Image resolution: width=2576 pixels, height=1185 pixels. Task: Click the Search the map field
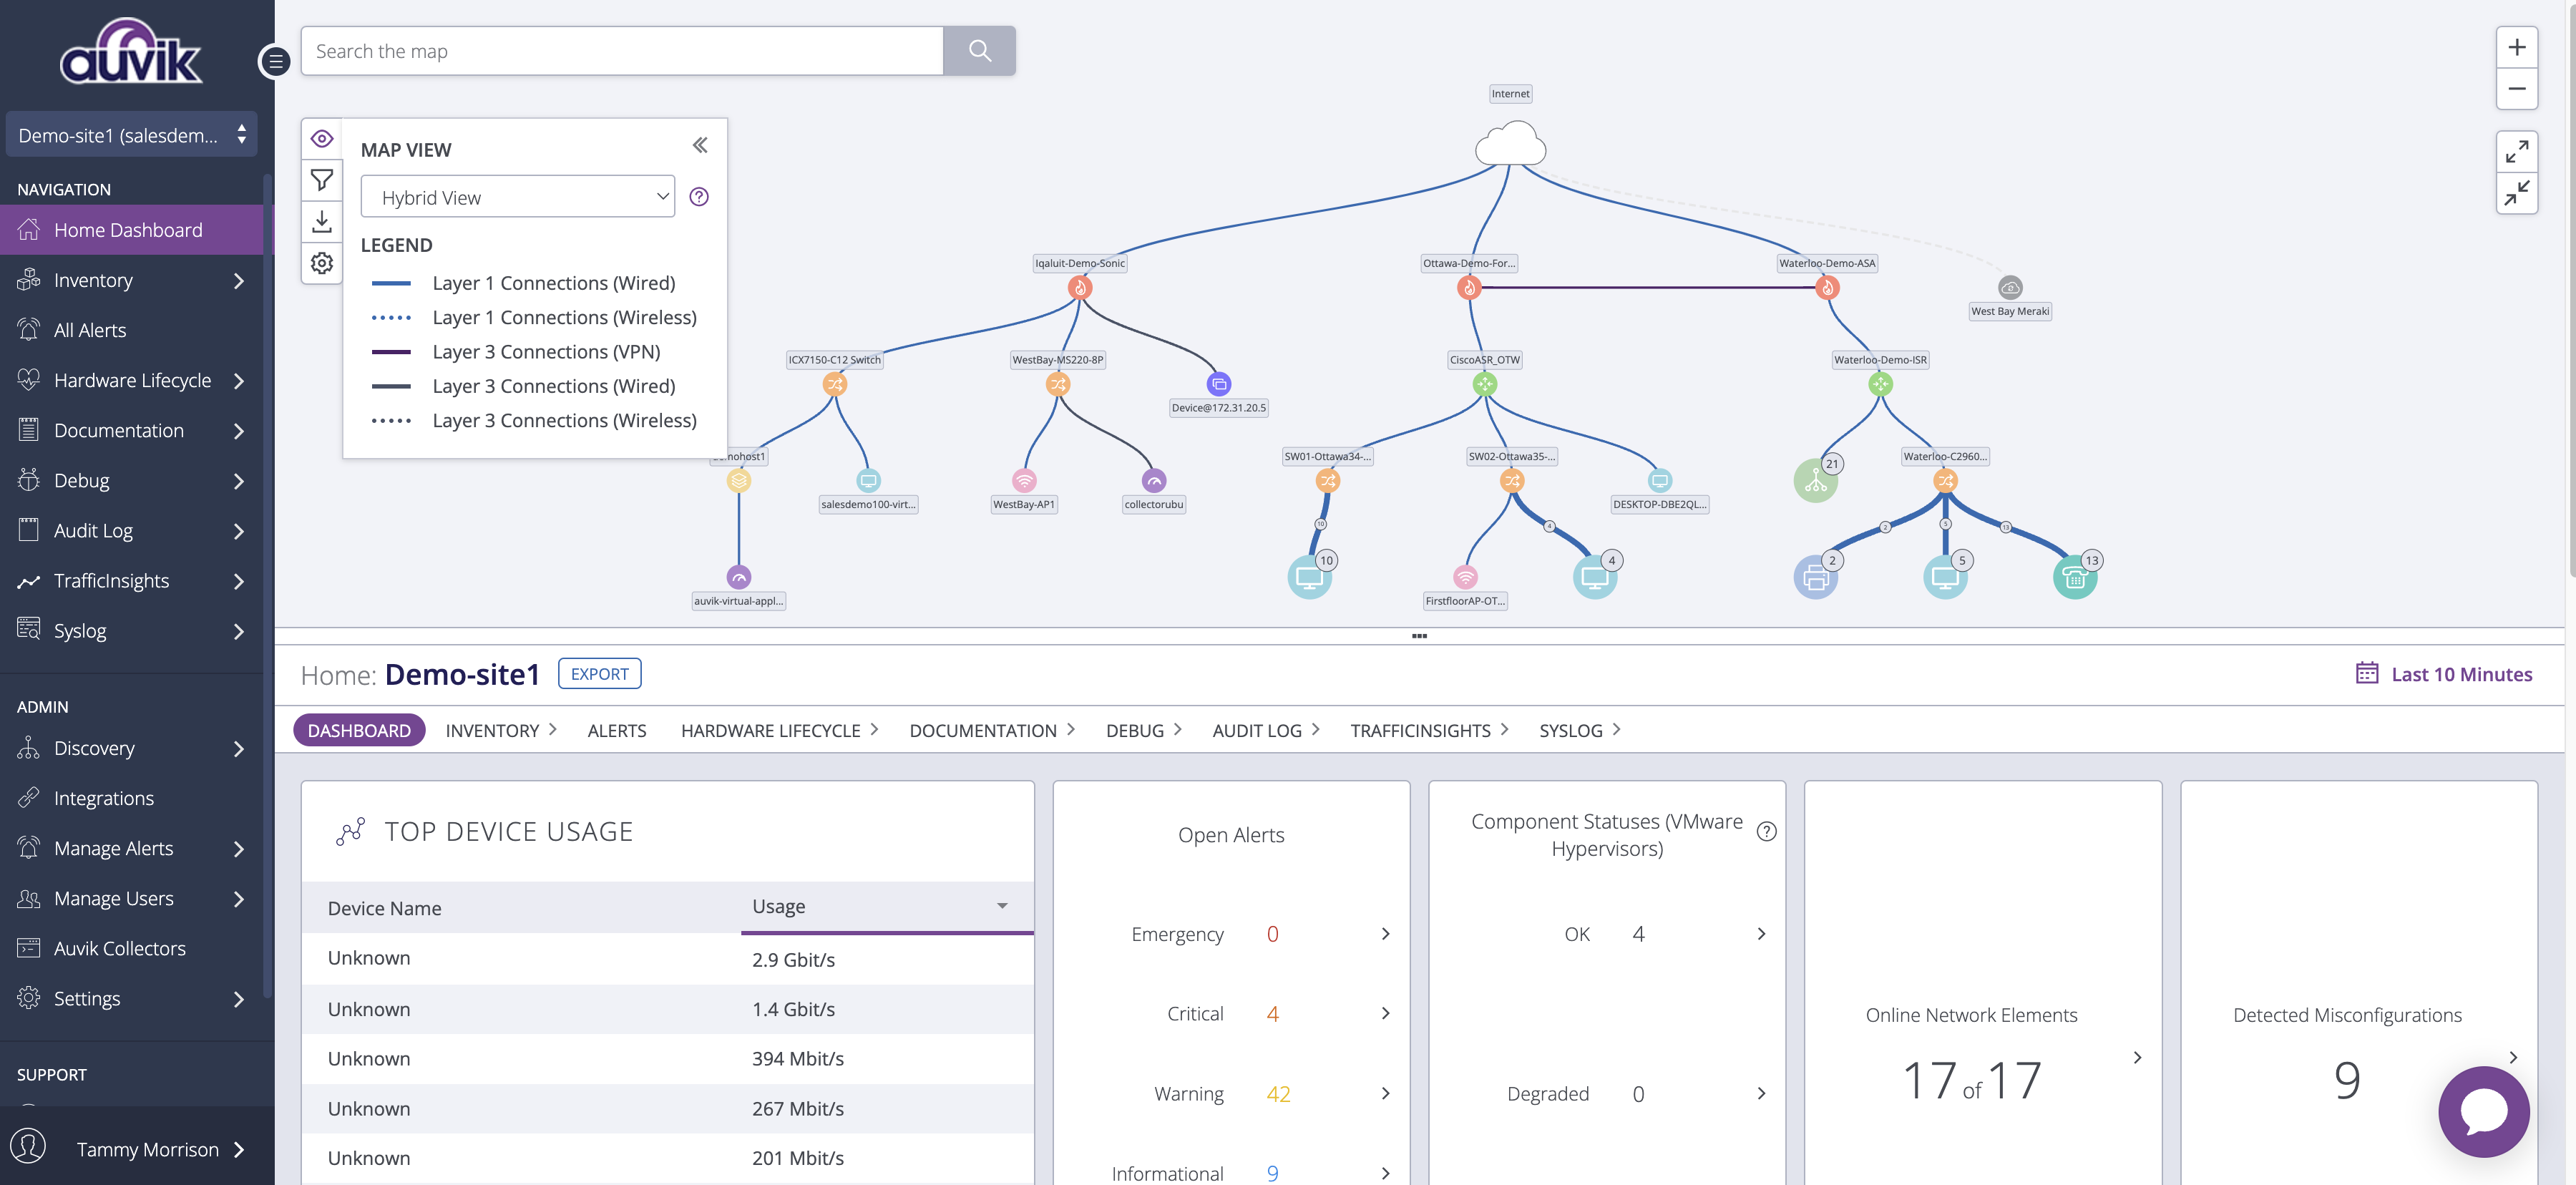click(622, 51)
